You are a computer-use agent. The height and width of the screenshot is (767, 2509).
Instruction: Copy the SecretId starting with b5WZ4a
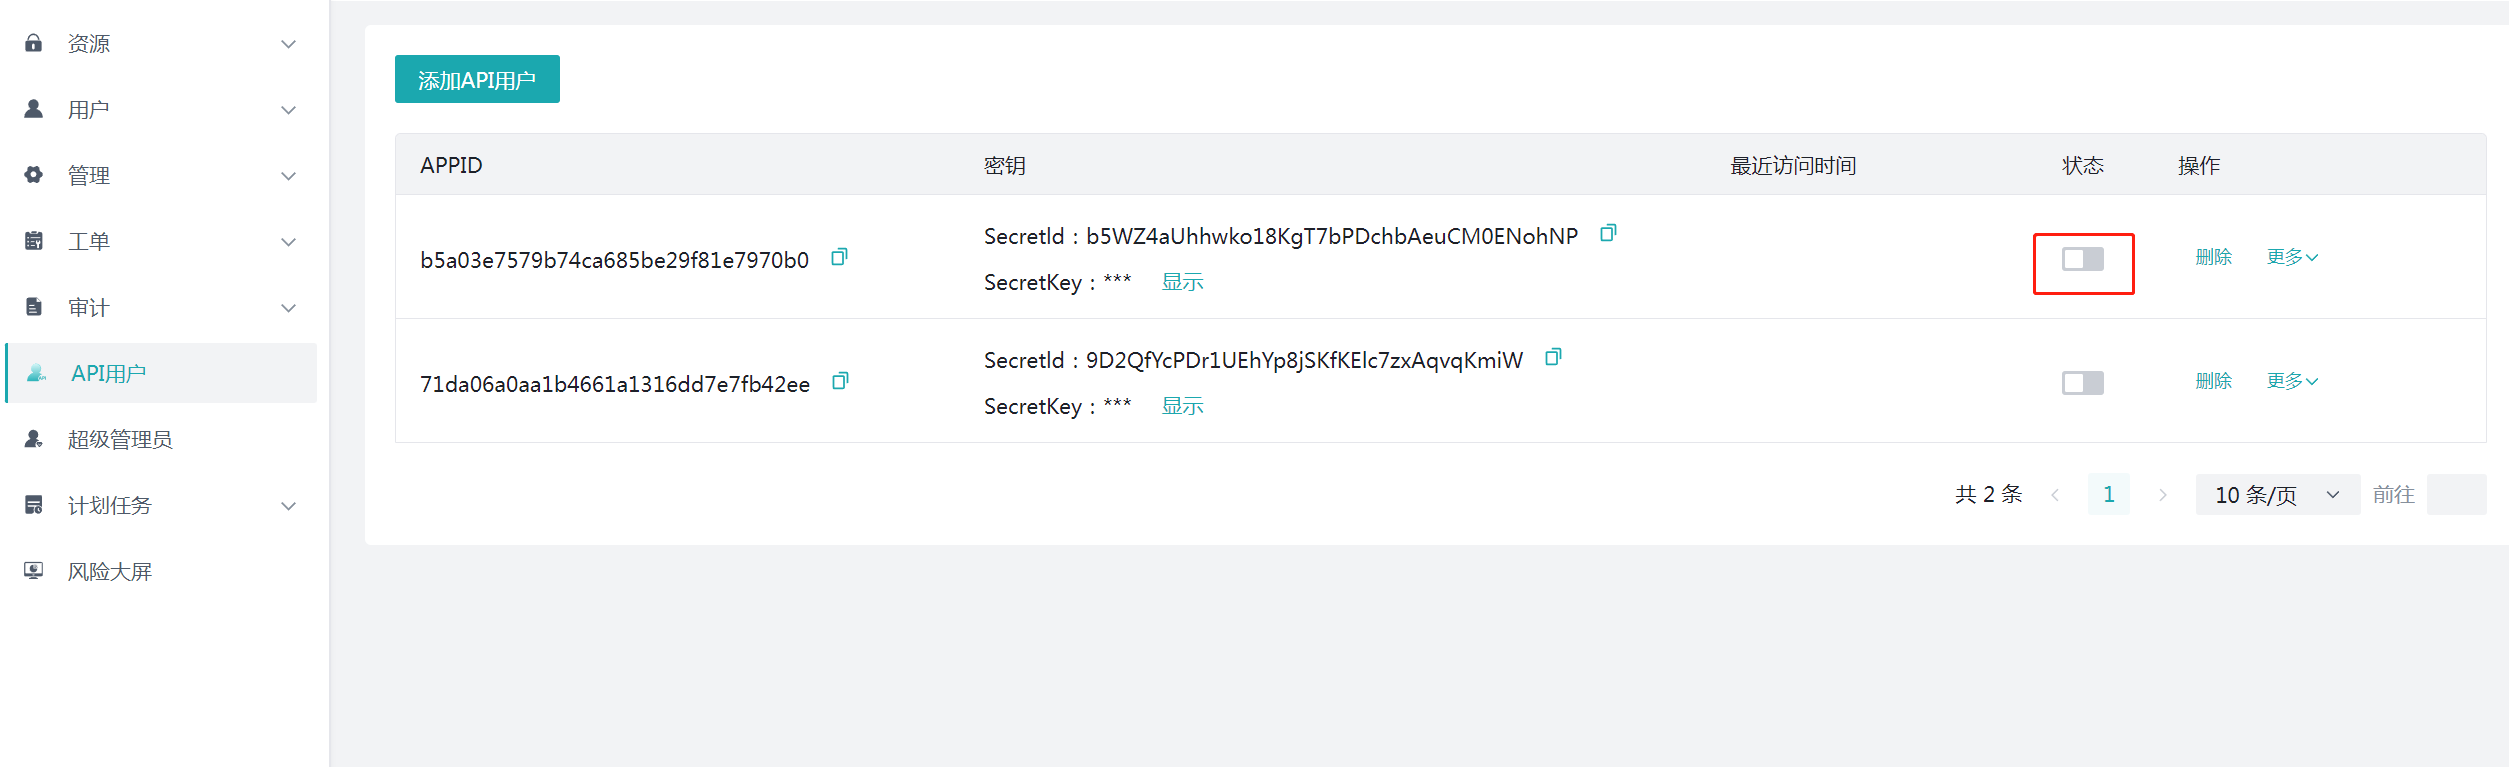[x=1607, y=234]
